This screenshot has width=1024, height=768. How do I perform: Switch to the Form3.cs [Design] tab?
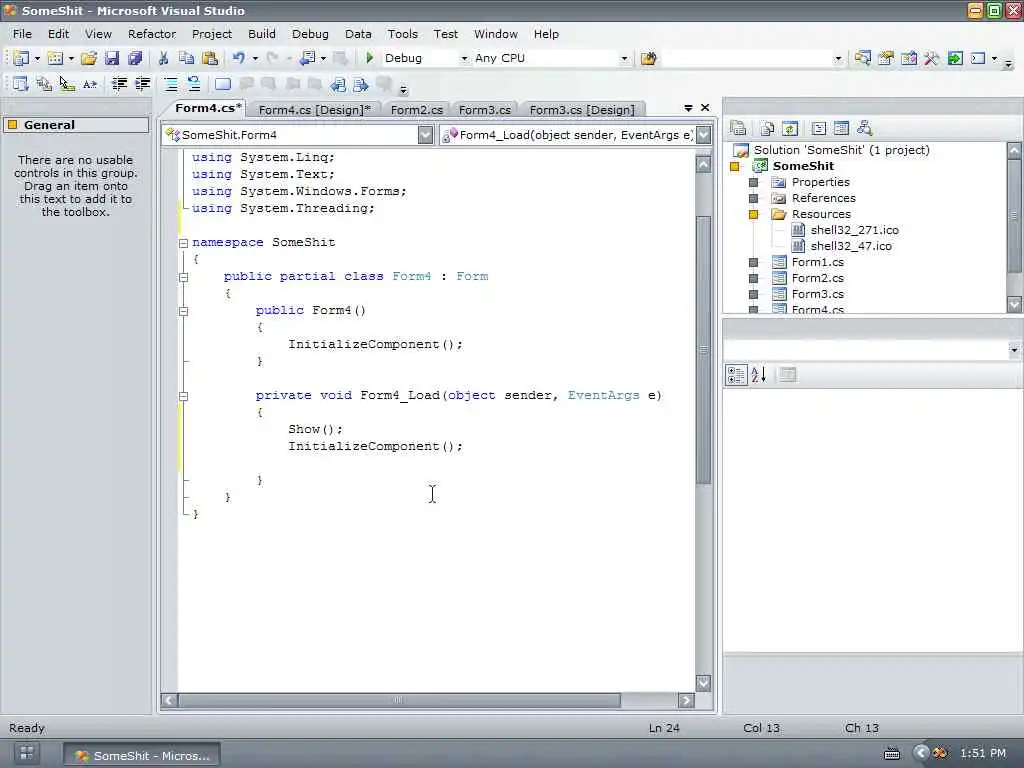point(582,110)
